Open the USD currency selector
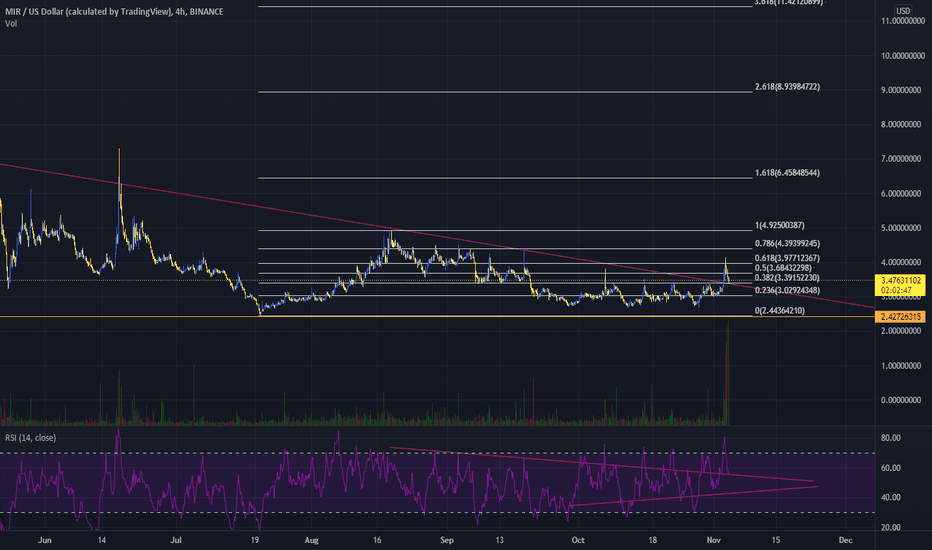Screen dimensions: 932x550 coord(903,11)
